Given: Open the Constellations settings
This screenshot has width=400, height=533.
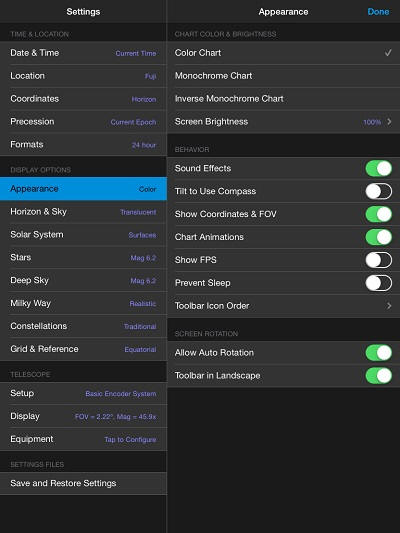Looking at the screenshot, I should (83, 326).
